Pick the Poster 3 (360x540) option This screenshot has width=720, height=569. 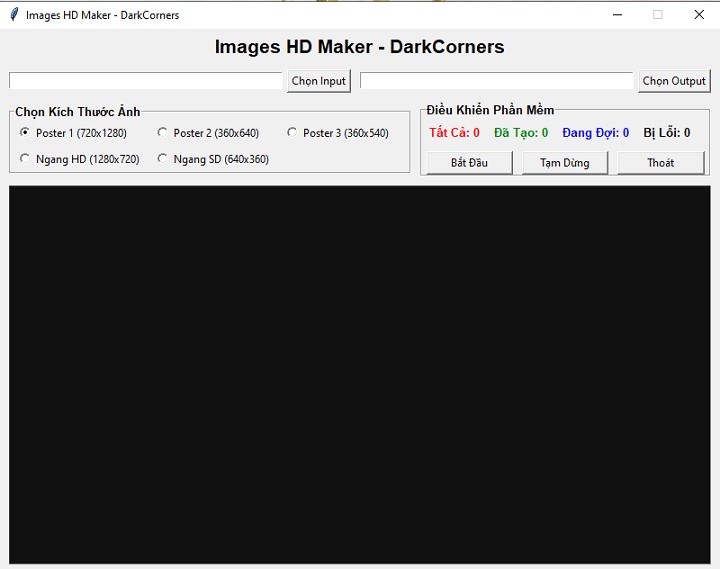[x=293, y=133]
